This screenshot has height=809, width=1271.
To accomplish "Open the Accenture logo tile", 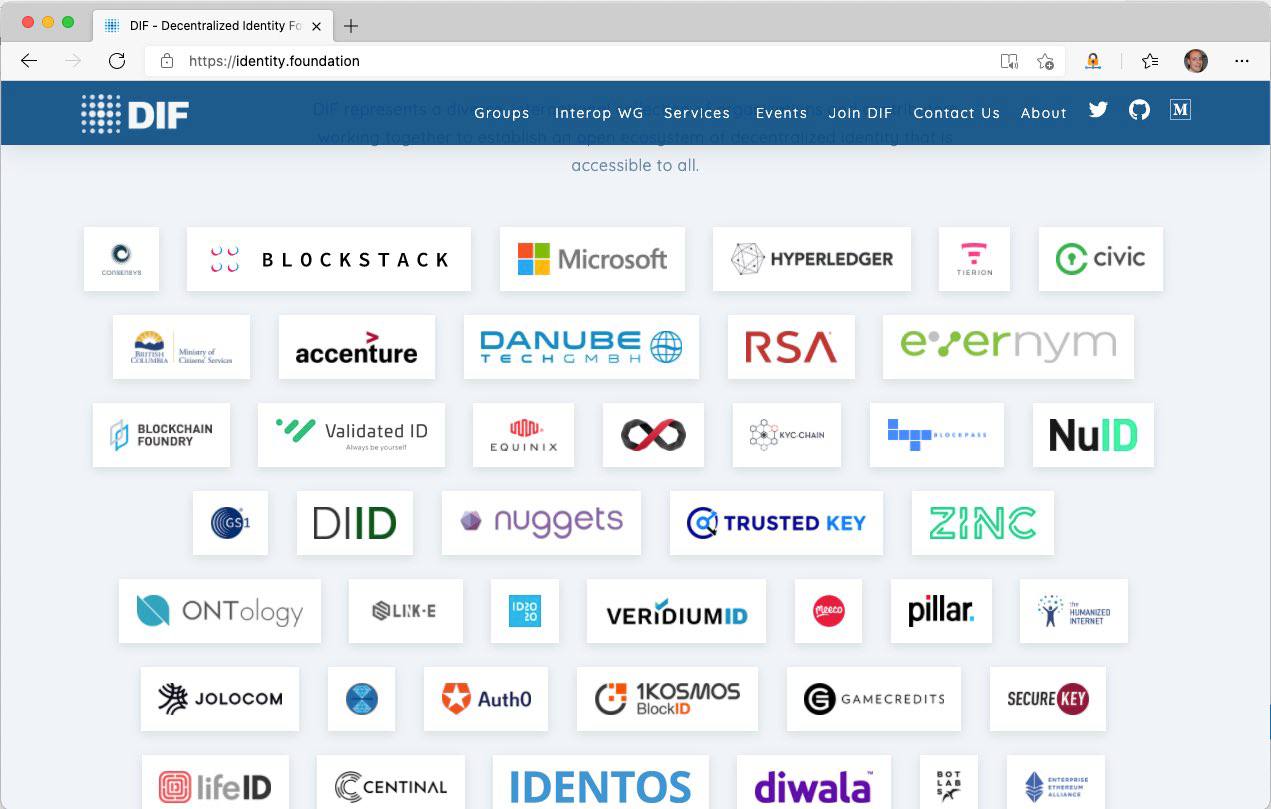I will pos(357,347).
